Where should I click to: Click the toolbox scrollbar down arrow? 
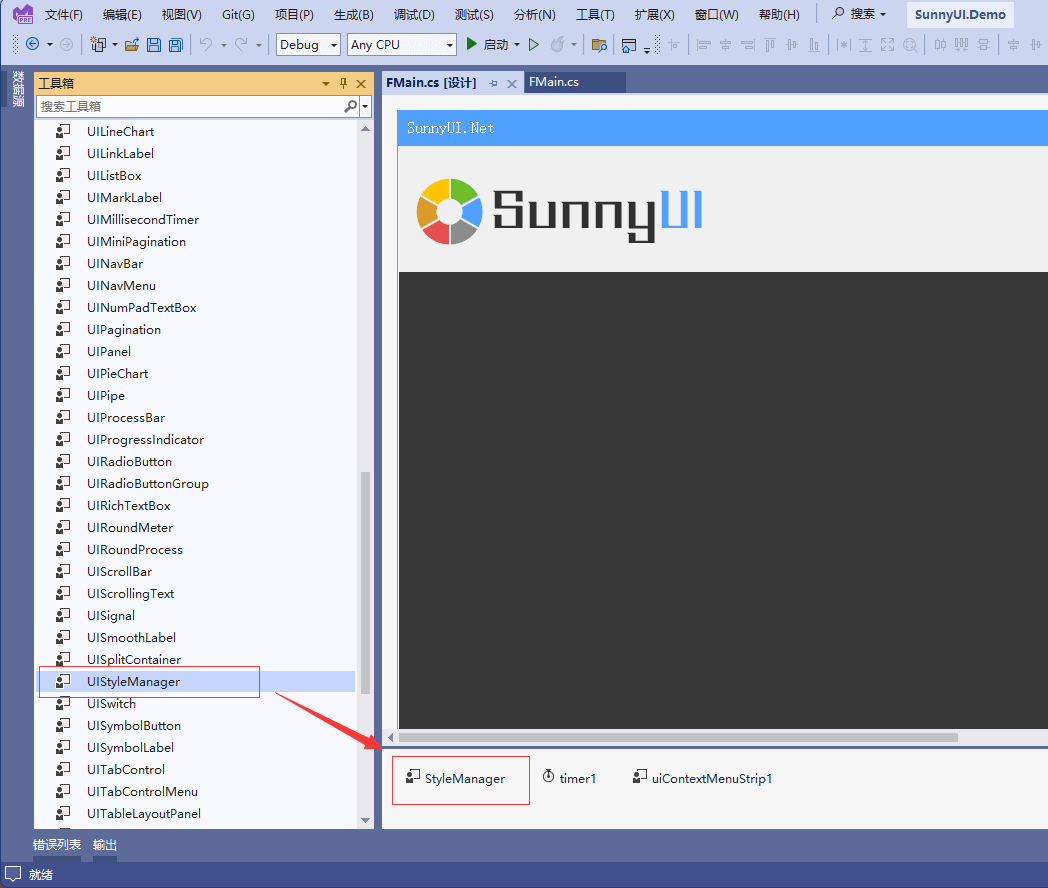tap(366, 820)
